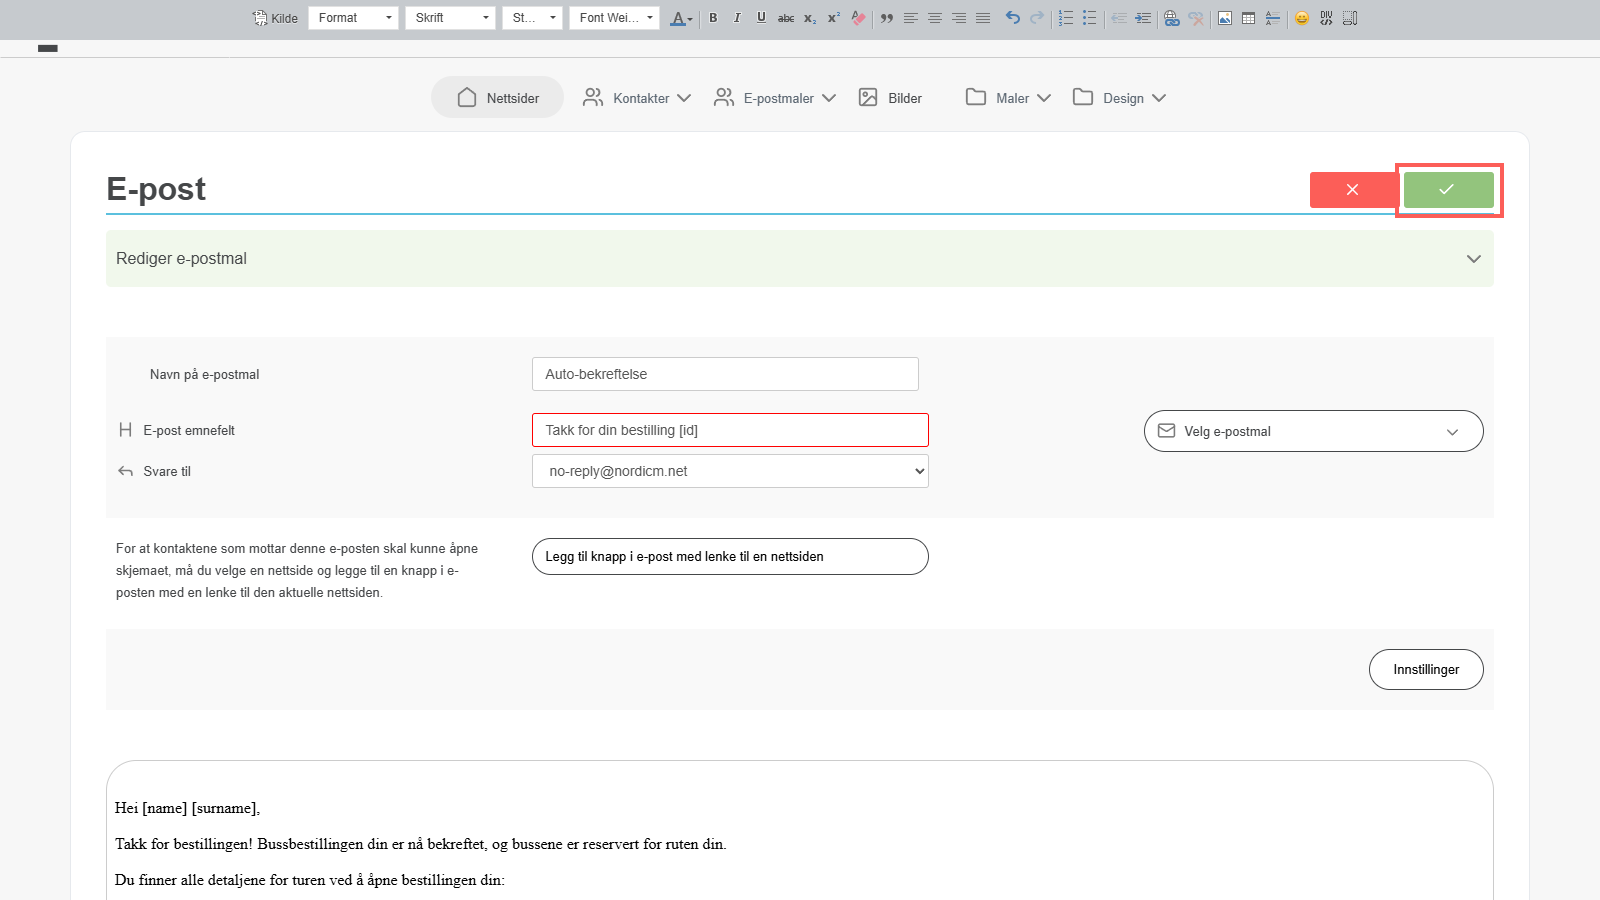Remove formatting with eraser icon

click(x=858, y=18)
